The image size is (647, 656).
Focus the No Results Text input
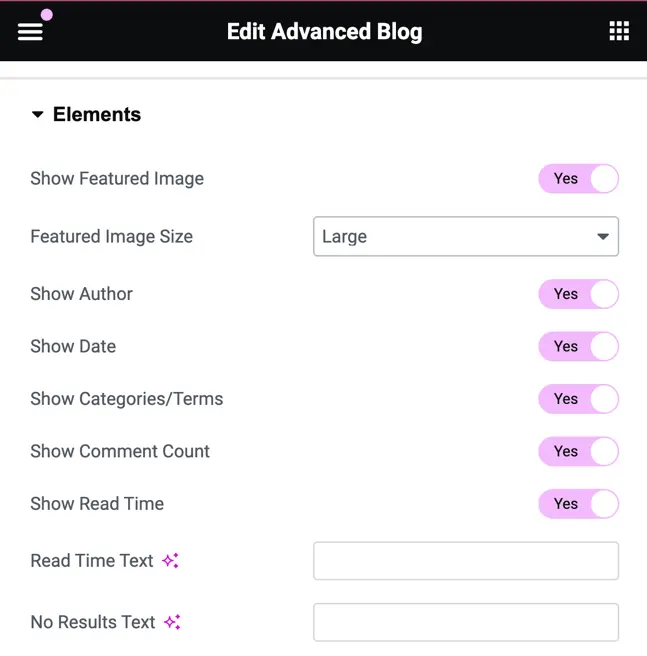[466, 622]
